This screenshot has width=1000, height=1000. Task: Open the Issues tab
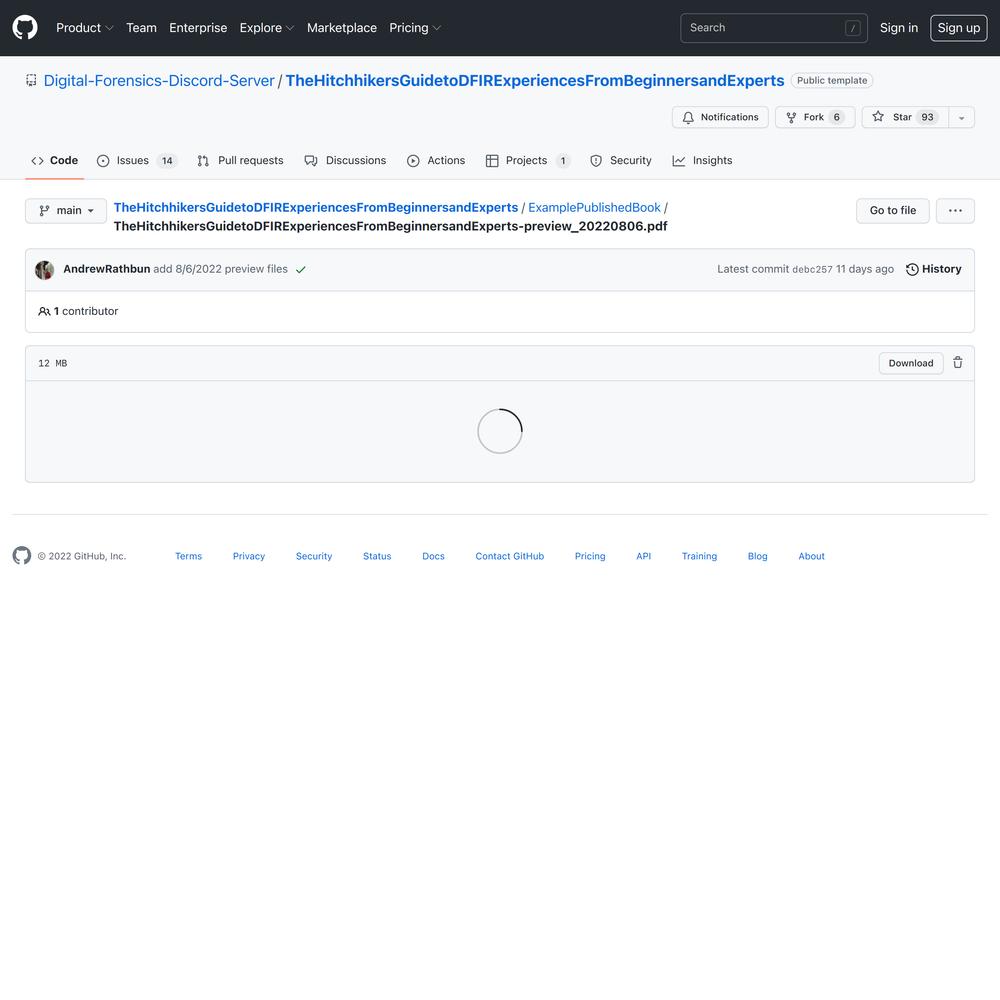pyautogui.click(x=136, y=161)
